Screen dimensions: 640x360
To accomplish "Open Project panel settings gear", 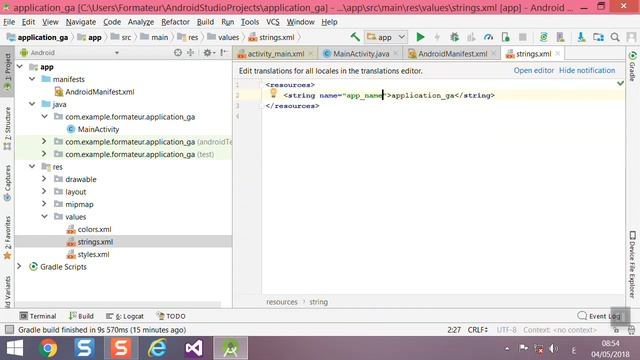I will point(208,53).
